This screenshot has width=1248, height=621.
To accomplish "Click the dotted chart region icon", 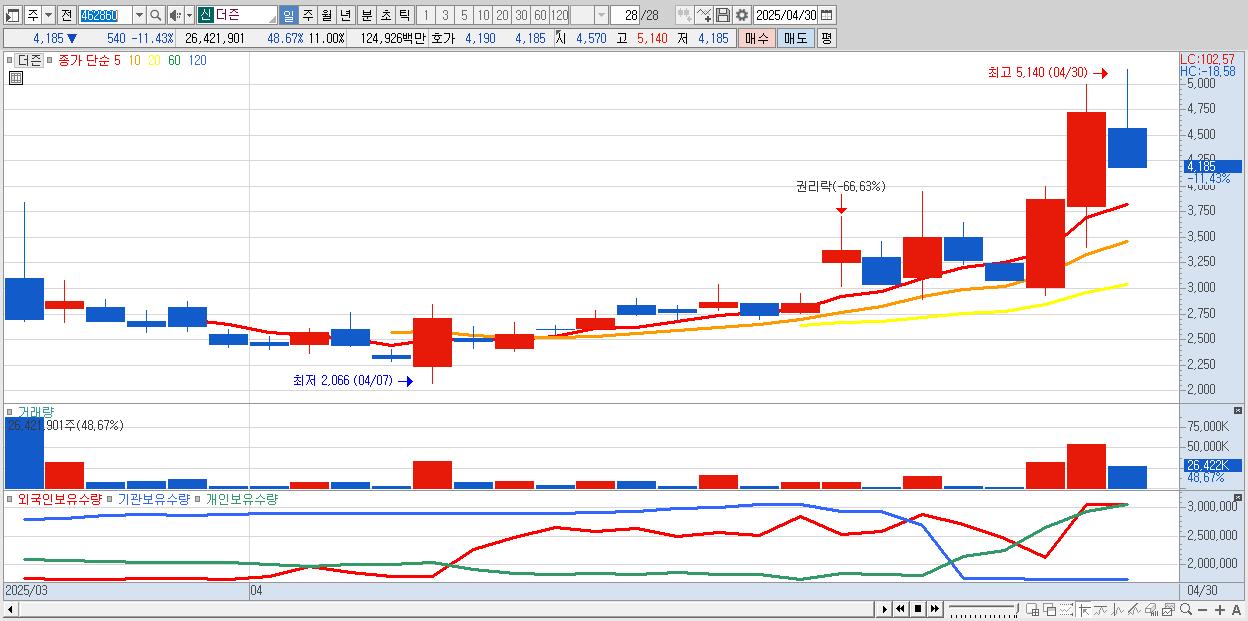I will pyautogui.click(x=1066, y=609).
